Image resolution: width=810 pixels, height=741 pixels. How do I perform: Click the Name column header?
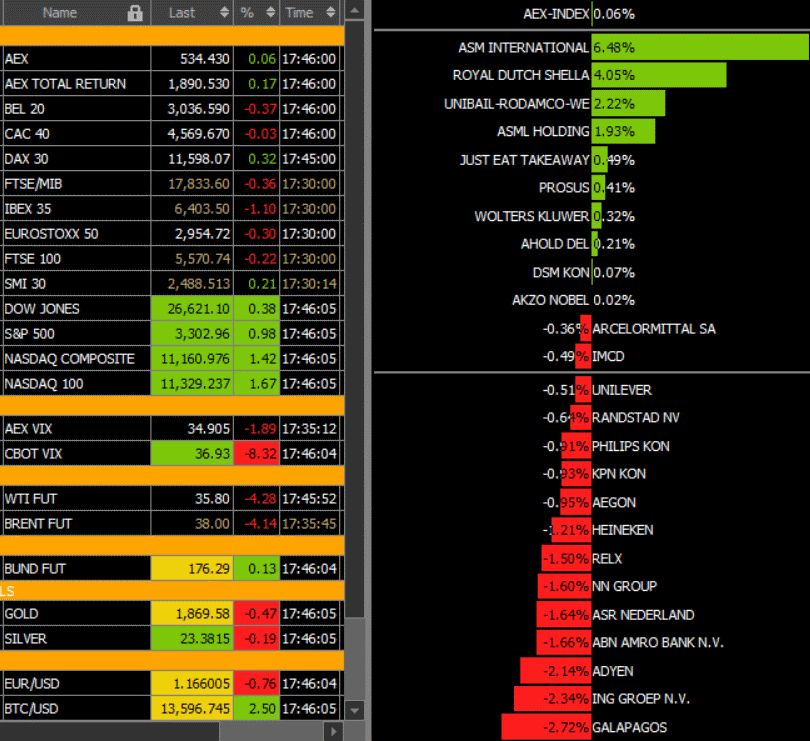pos(76,12)
